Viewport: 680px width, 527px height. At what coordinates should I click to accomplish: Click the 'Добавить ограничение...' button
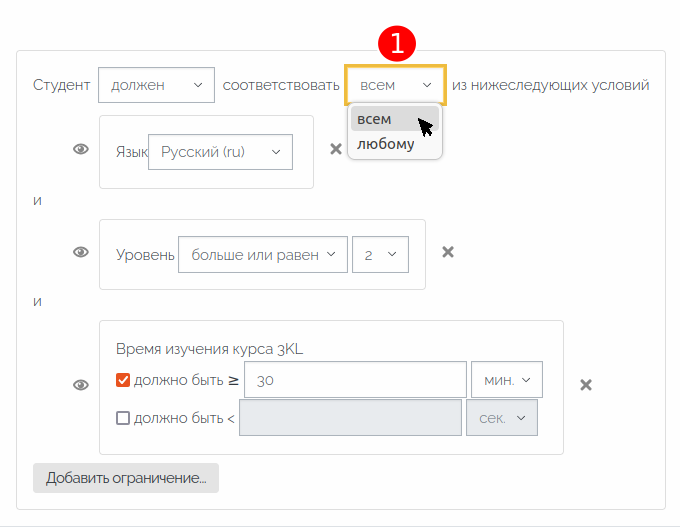(126, 478)
